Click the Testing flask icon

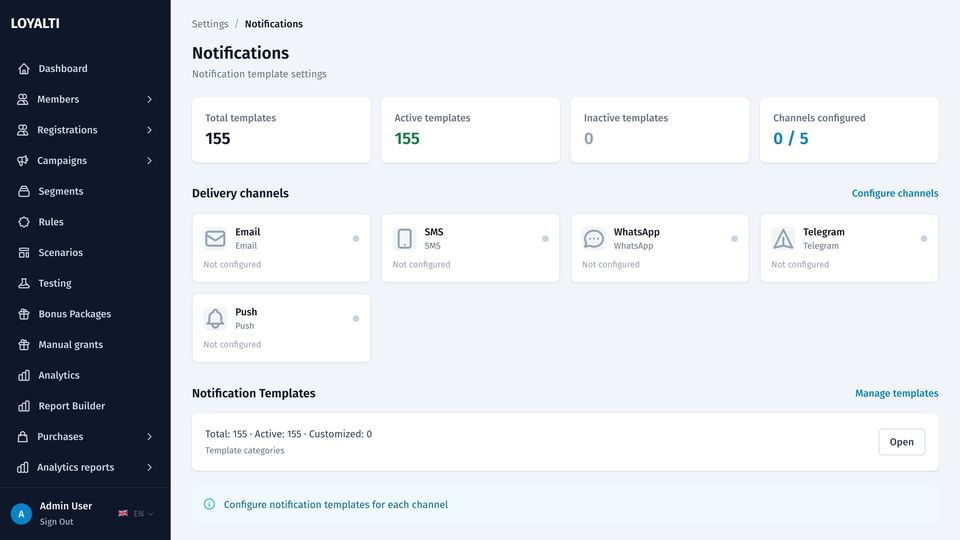click(24, 283)
